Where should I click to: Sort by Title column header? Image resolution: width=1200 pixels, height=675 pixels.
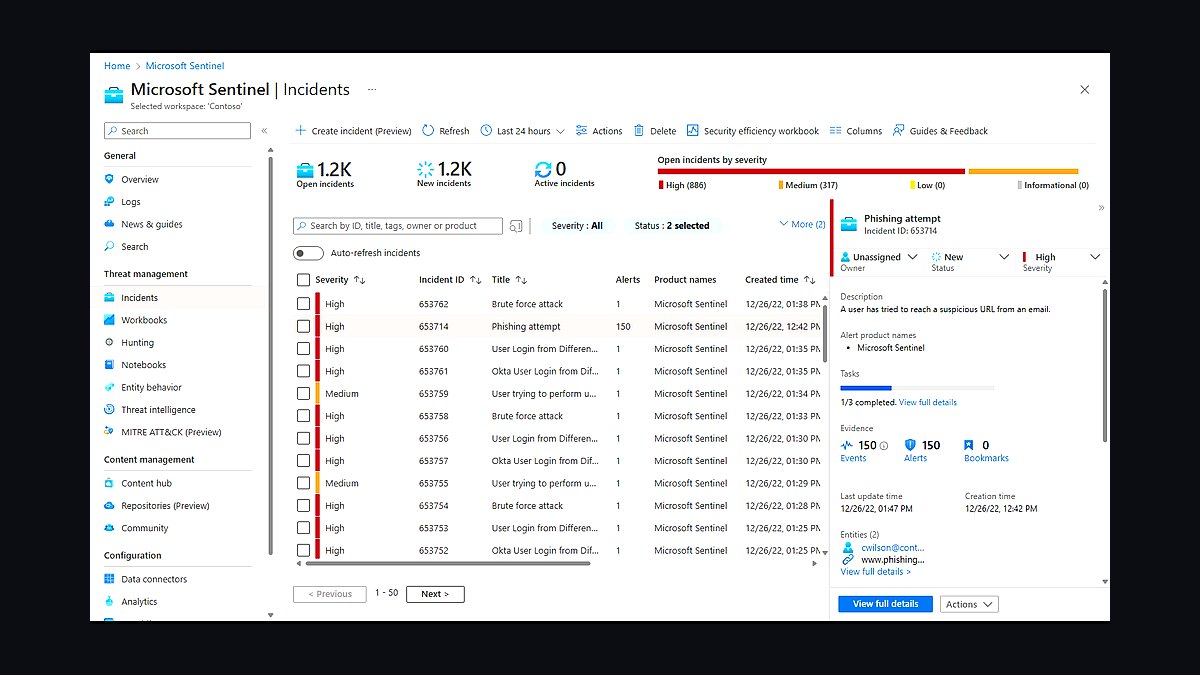click(509, 280)
